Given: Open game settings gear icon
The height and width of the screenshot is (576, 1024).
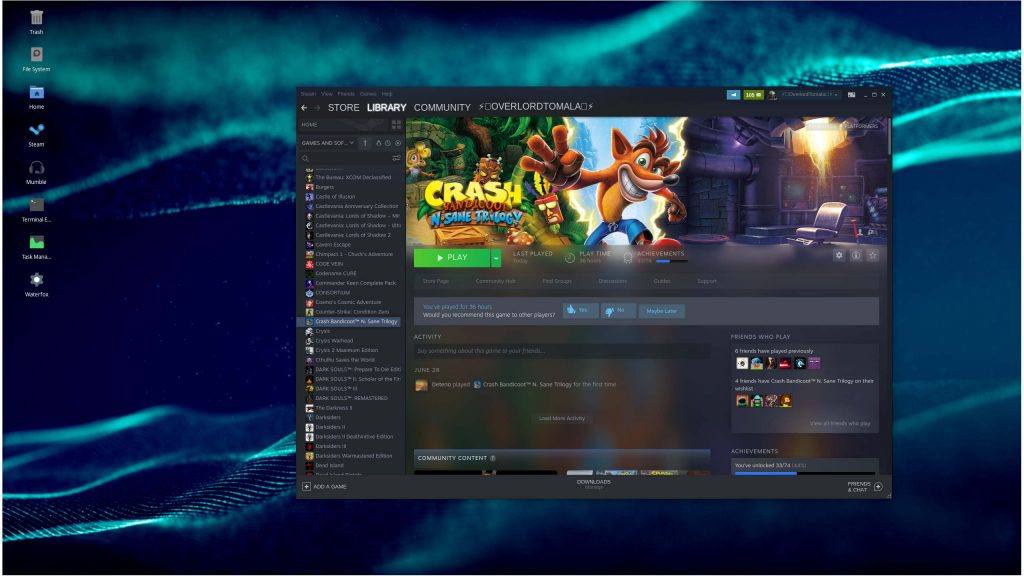Looking at the screenshot, I should coord(838,256).
